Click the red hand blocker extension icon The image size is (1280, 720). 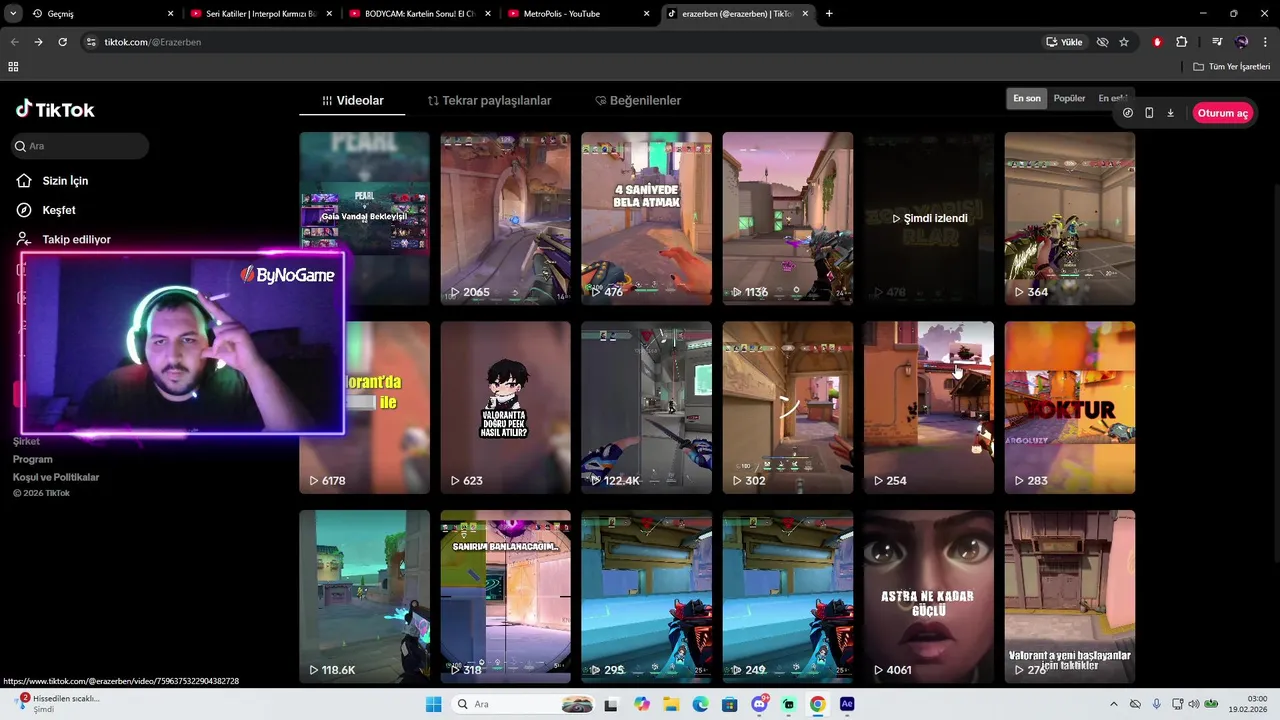pos(1158,42)
